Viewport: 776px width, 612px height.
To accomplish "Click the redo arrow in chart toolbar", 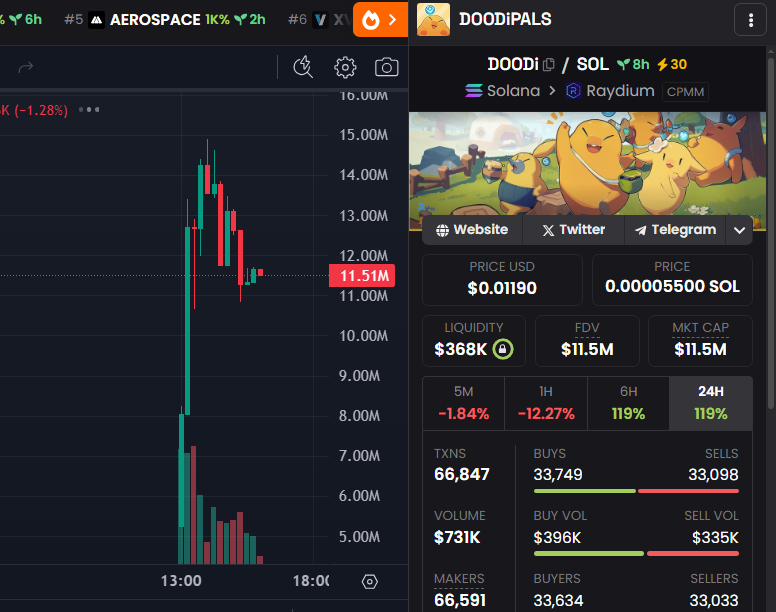I will pos(26,67).
